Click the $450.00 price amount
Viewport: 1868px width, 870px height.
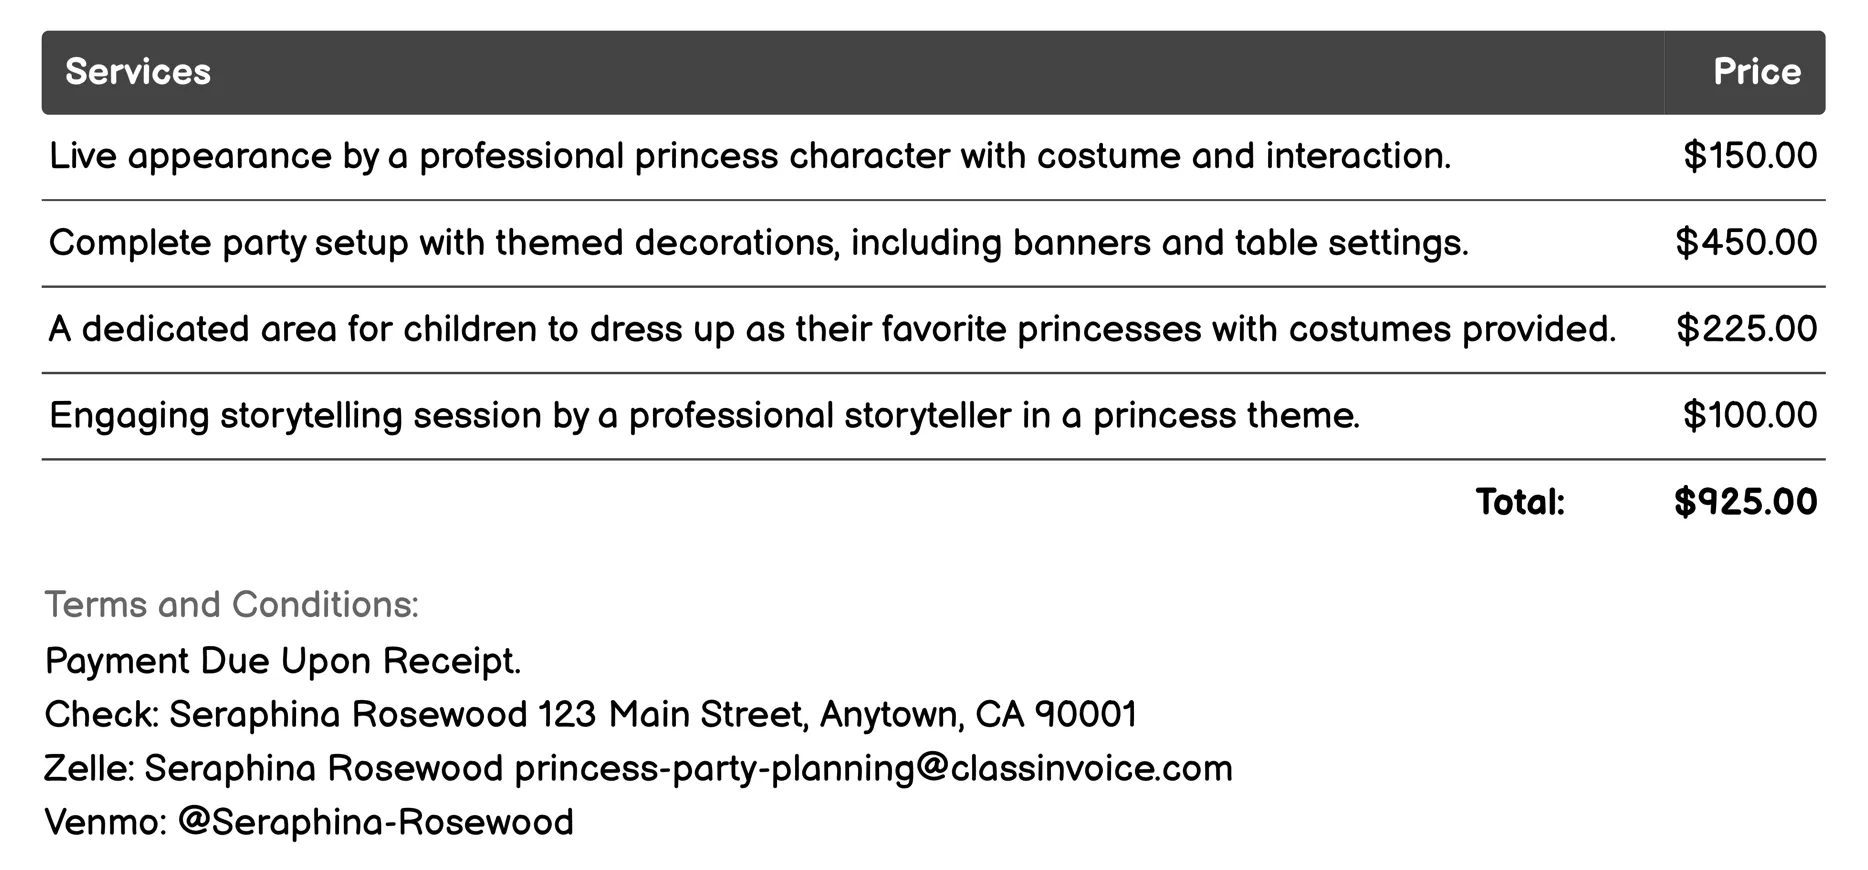tap(1745, 243)
